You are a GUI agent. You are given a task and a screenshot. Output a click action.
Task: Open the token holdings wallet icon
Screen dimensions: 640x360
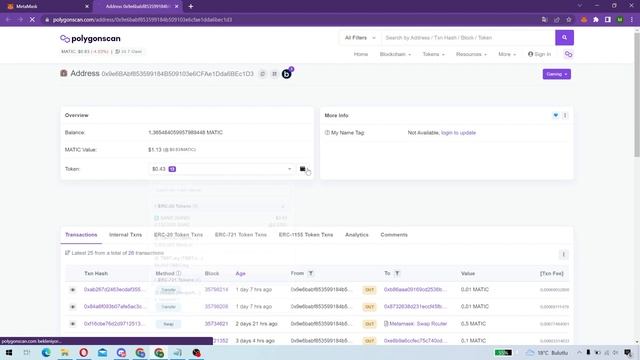tap(302, 169)
